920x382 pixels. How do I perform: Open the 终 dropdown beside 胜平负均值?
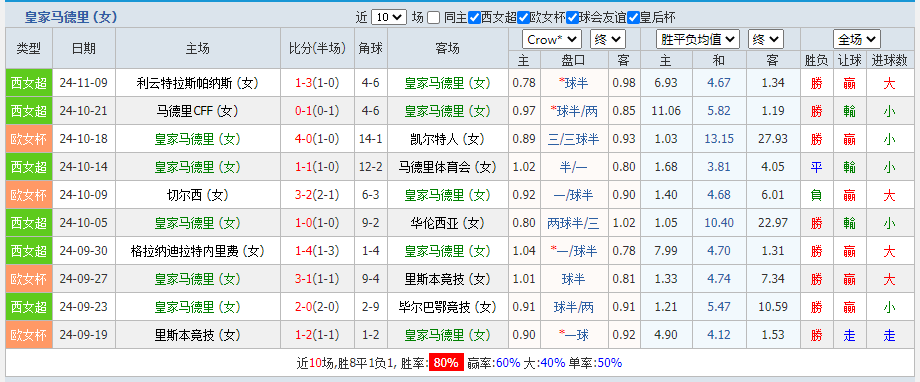click(766, 40)
